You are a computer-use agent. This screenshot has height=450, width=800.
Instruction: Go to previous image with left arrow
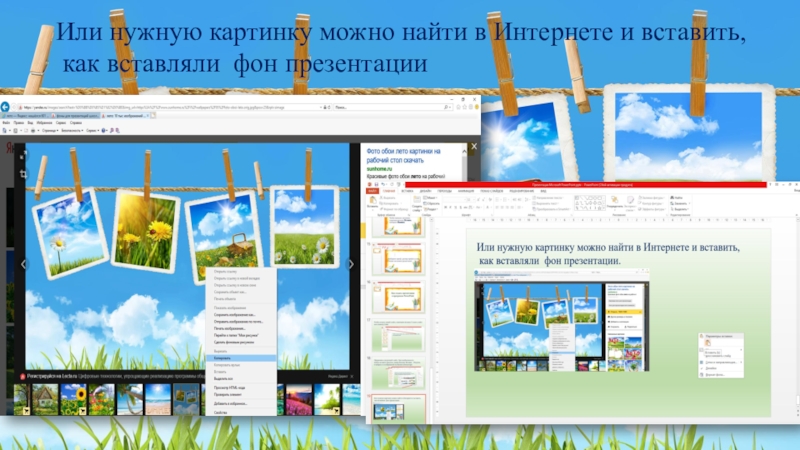click(x=23, y=264)
